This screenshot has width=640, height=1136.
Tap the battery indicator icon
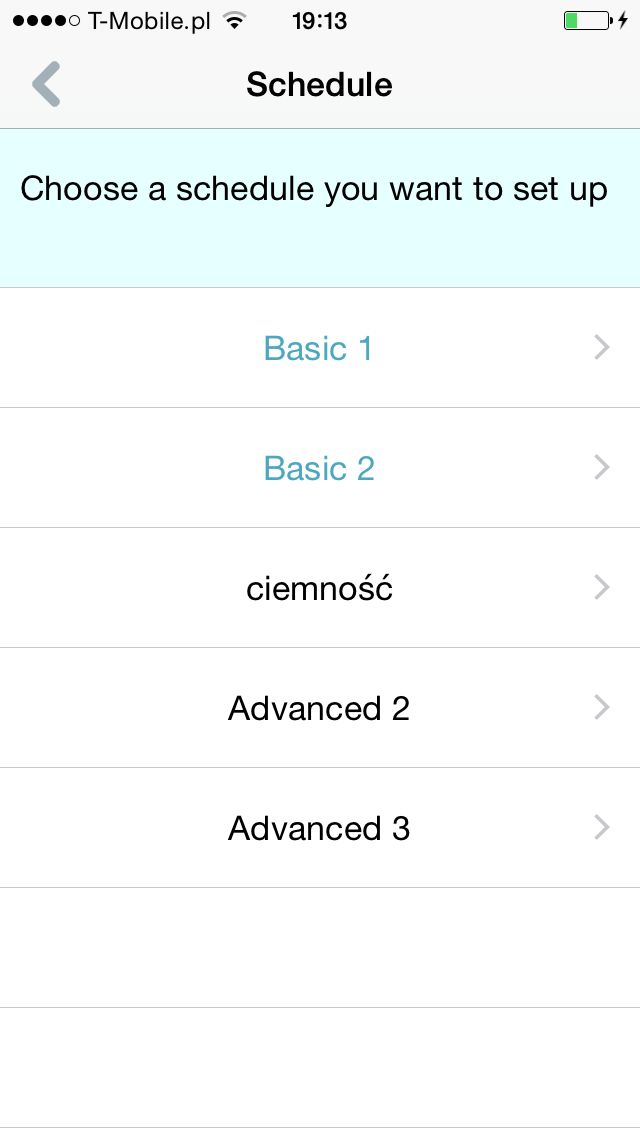(587, 20)
